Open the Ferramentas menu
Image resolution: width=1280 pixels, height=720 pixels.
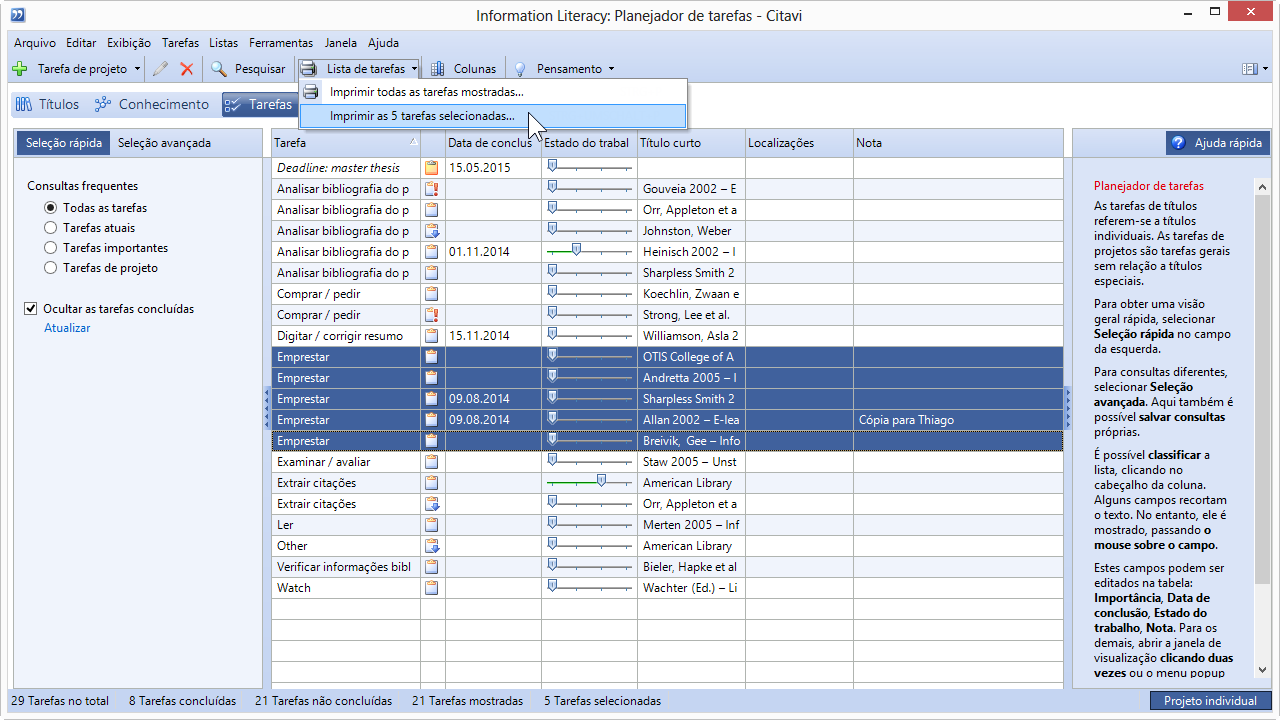coord(281,43)
